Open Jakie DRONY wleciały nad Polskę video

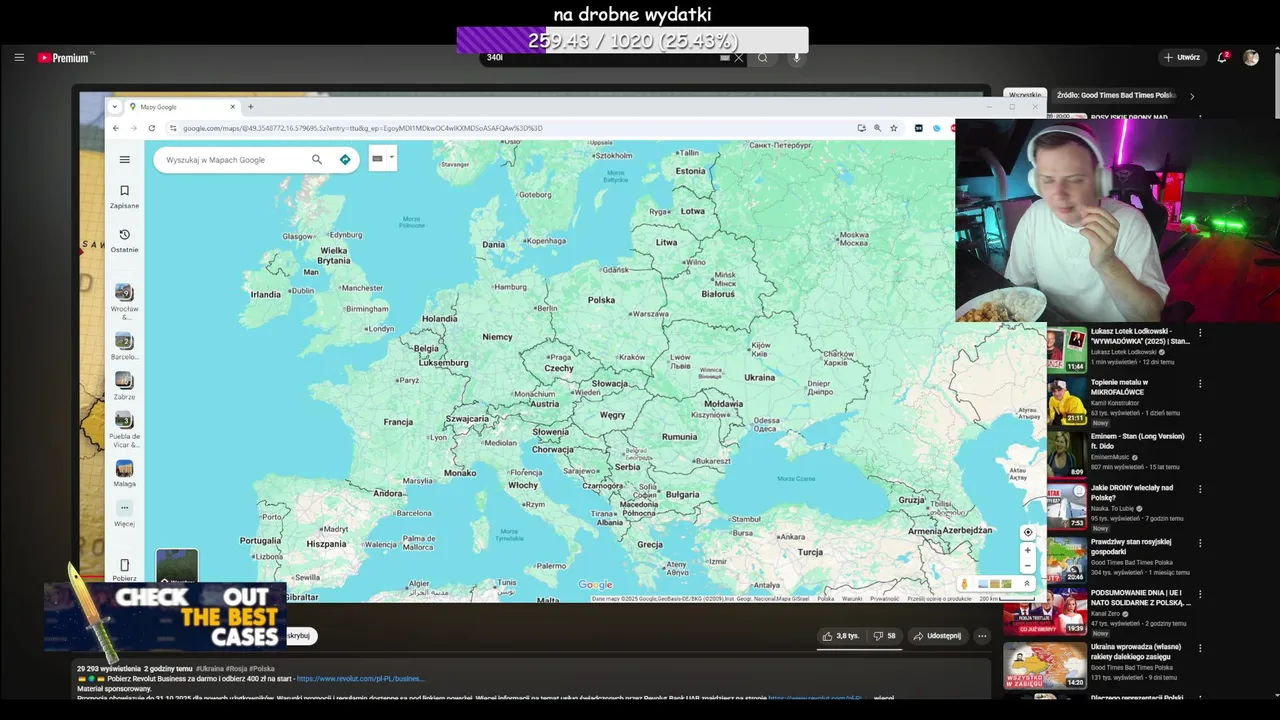coord(1131,493)
